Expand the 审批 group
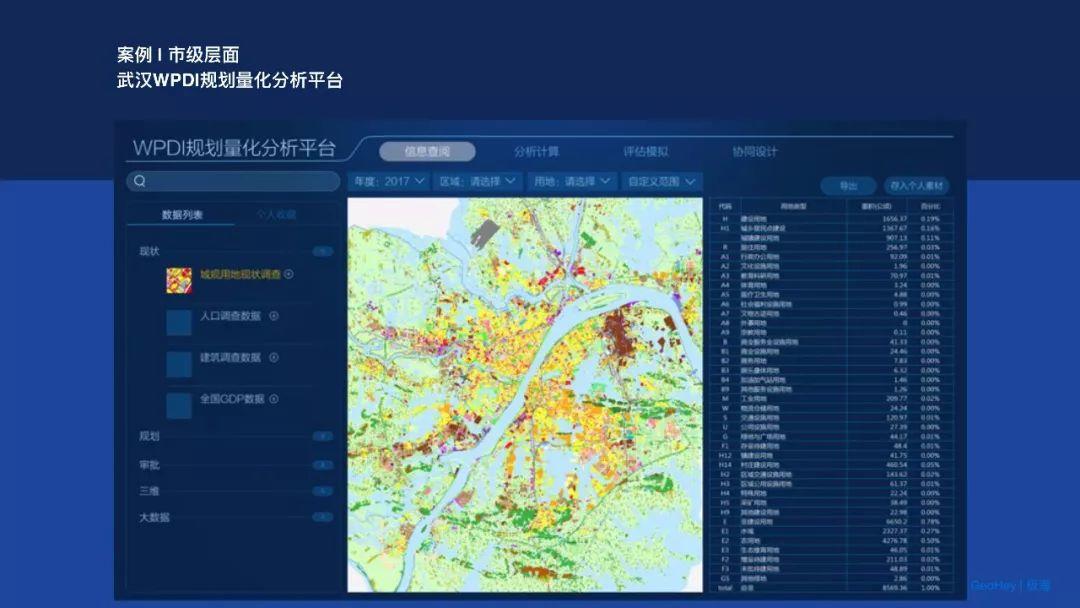The image size is (1080, 608). (322, 465)
